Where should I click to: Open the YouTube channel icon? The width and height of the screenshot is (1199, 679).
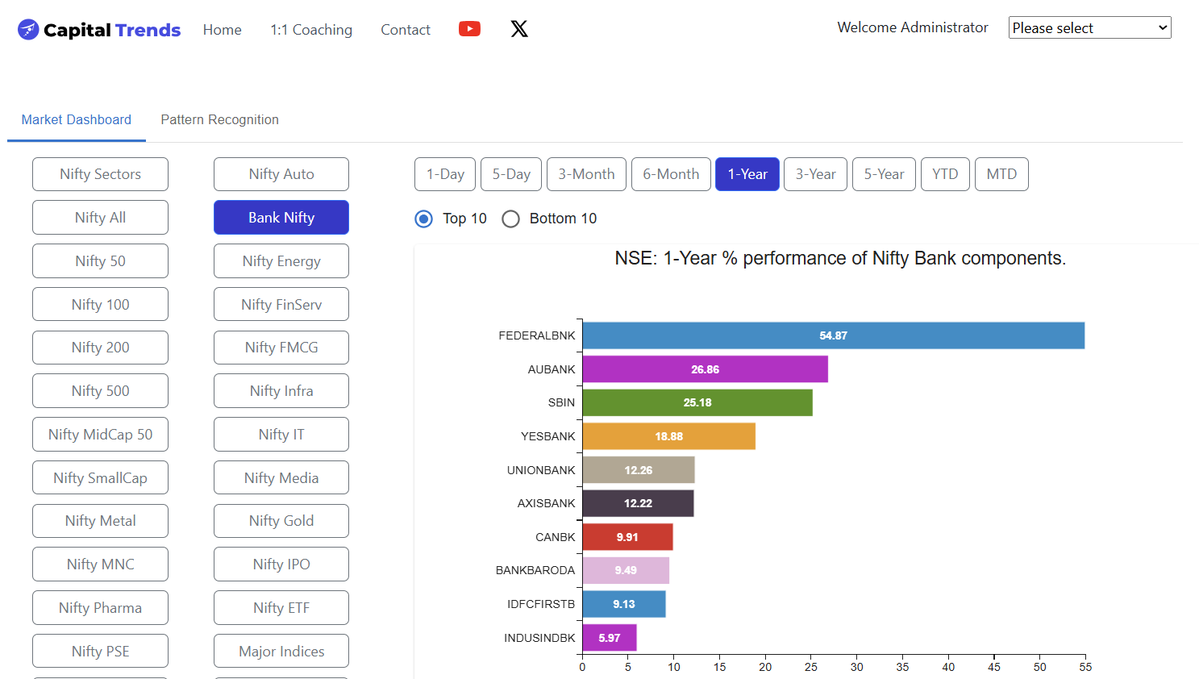click(x=470, y=29)
